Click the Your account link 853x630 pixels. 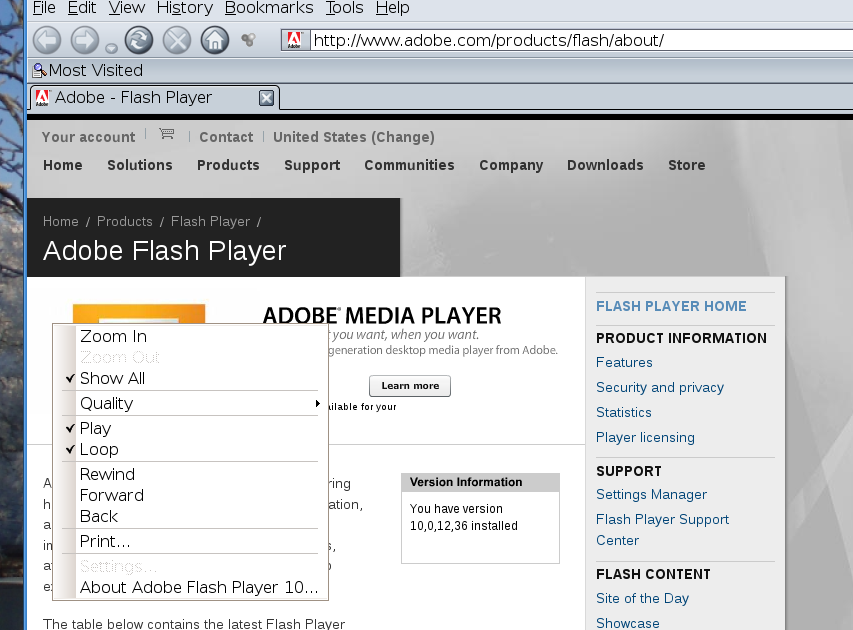pyautogui.click(x=89, y=137)
